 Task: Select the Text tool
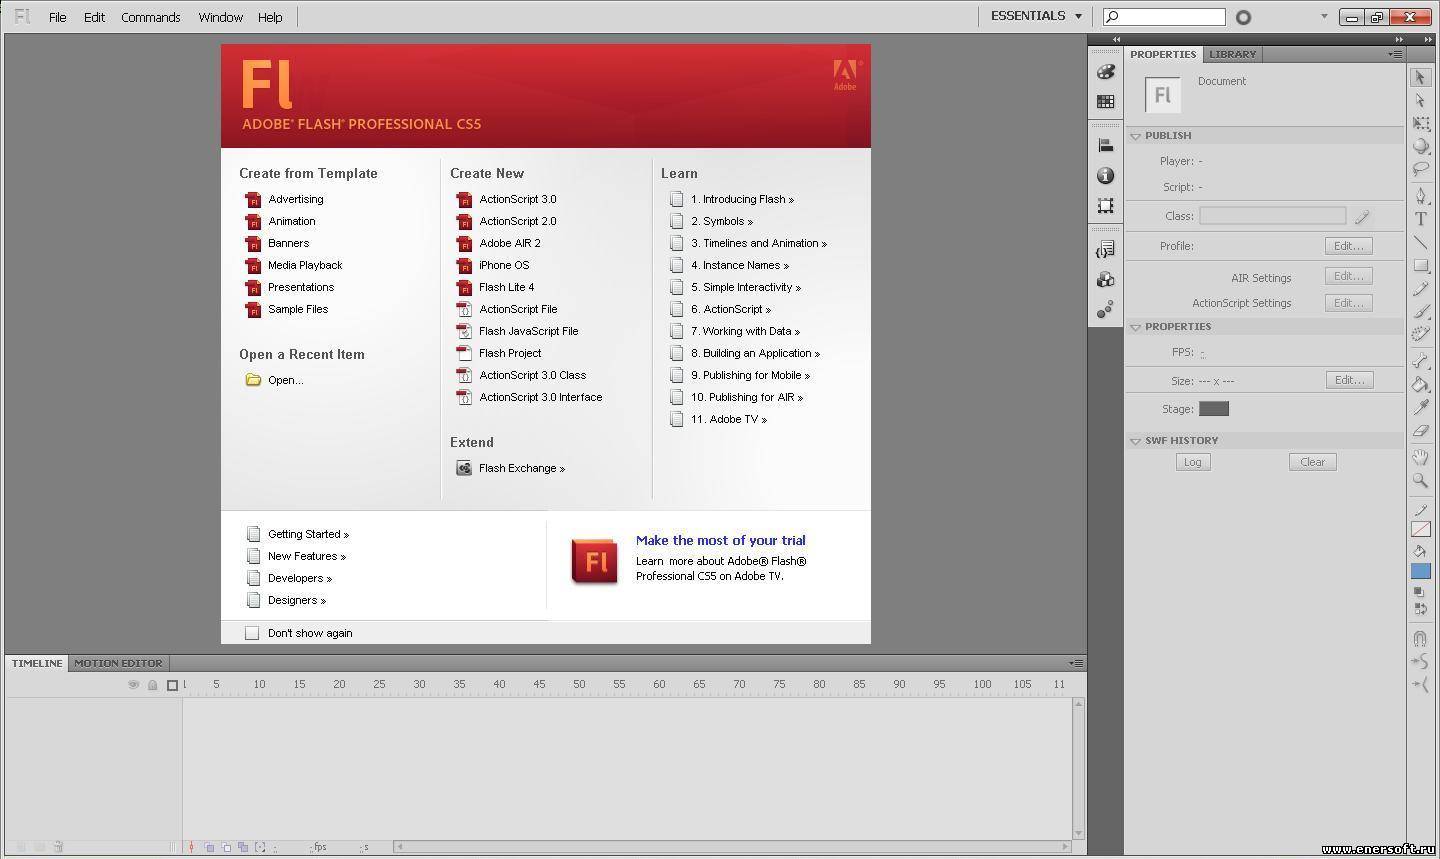(x=1420, y=218)
